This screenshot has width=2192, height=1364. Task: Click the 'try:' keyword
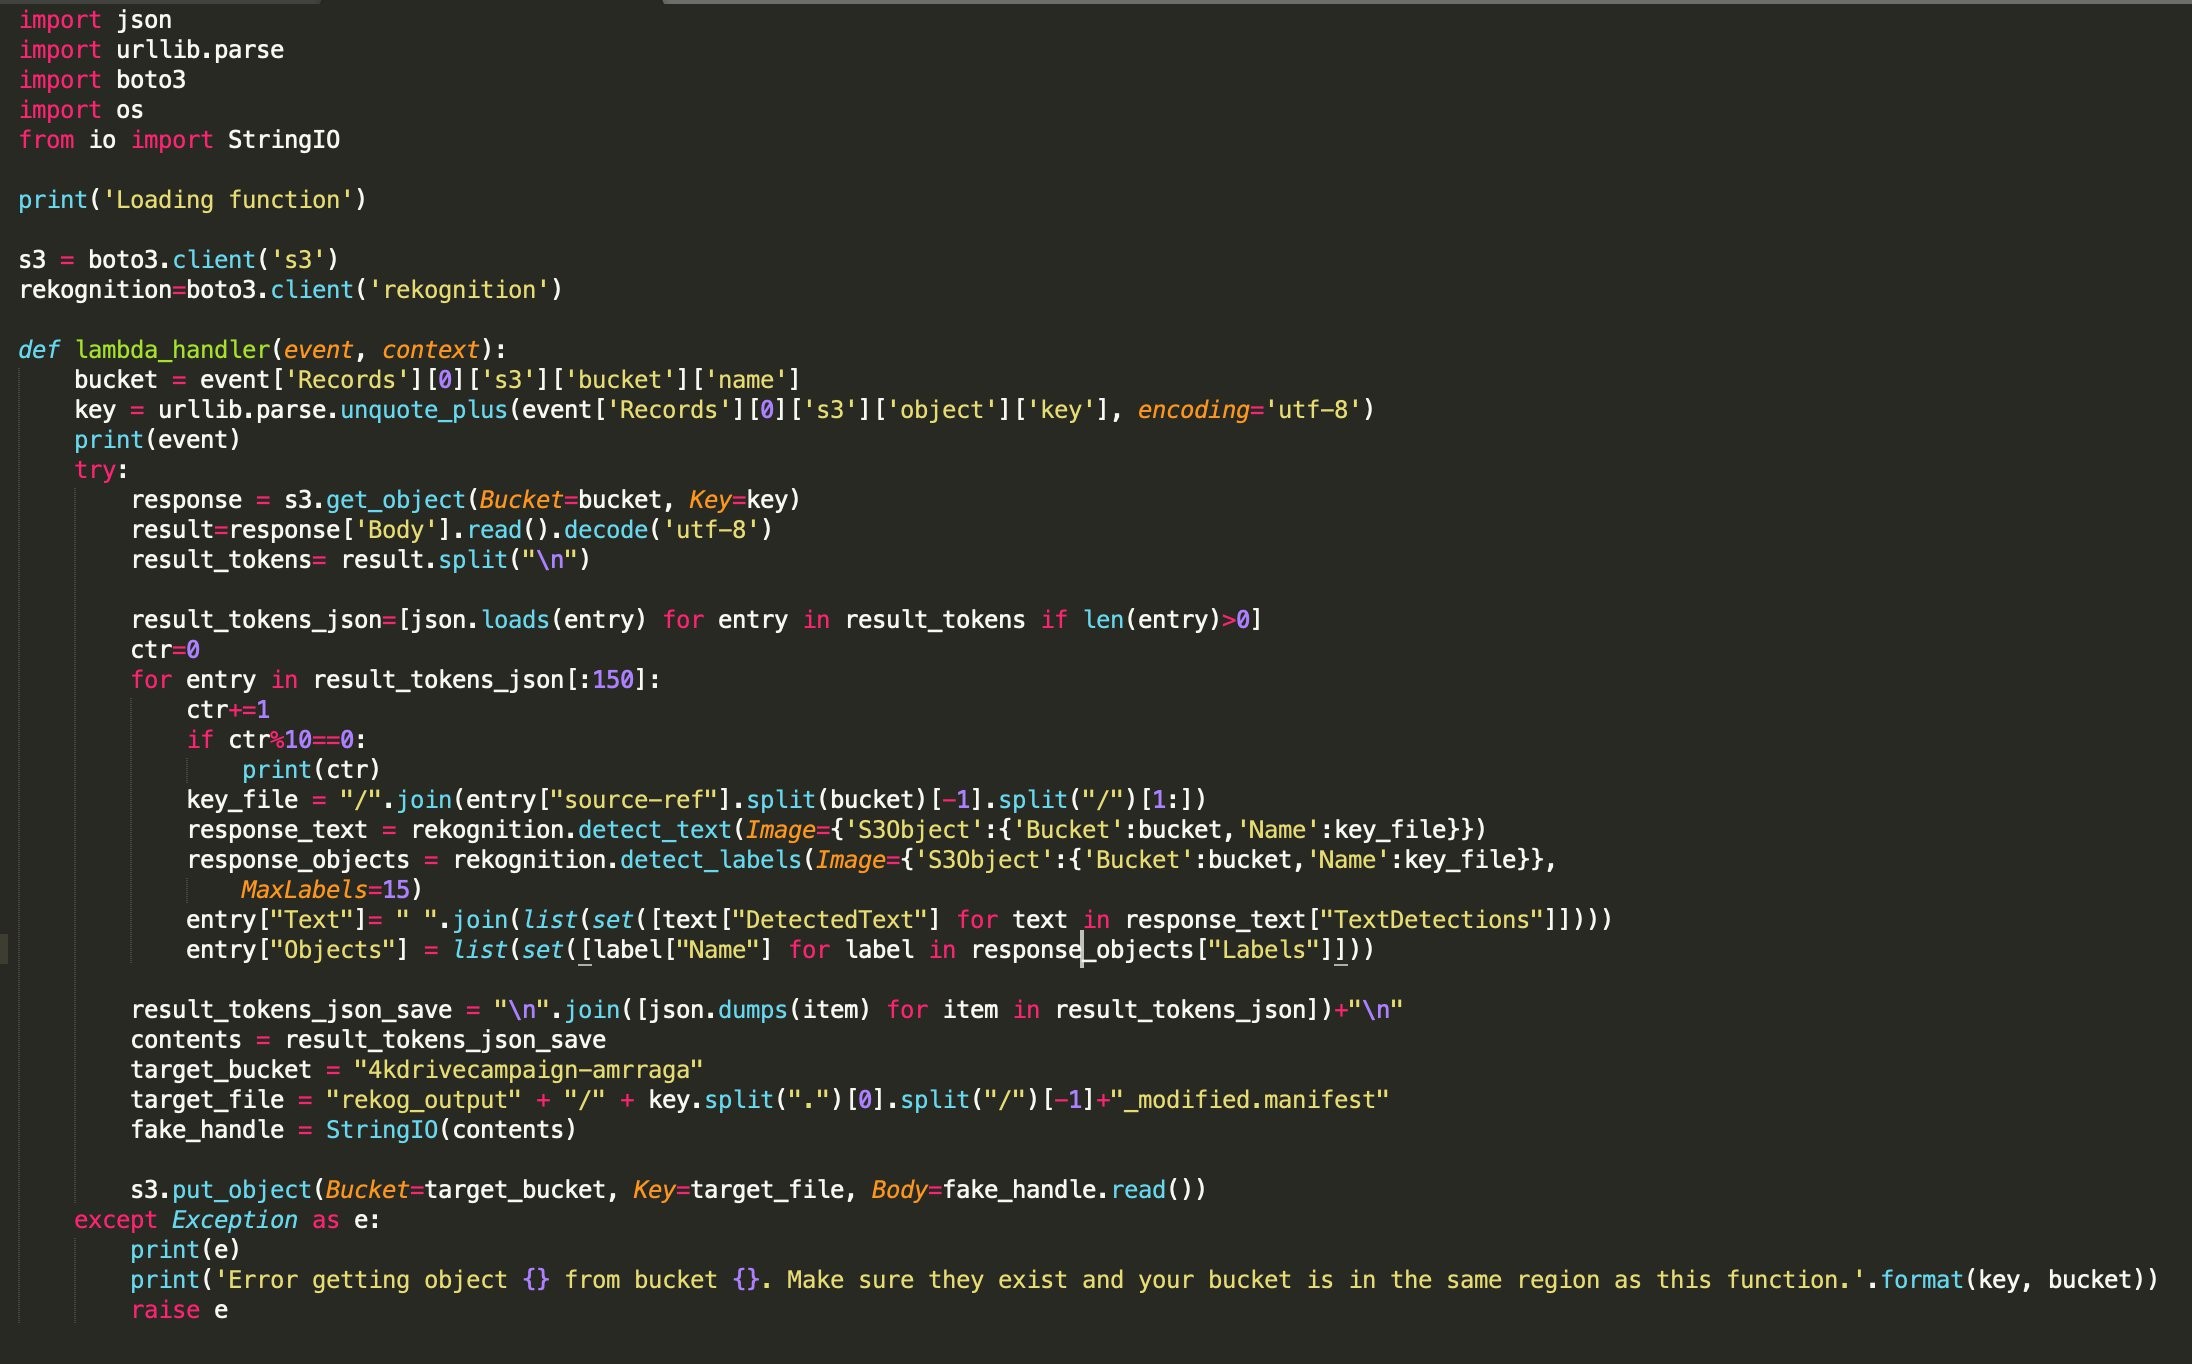(101, 470)
